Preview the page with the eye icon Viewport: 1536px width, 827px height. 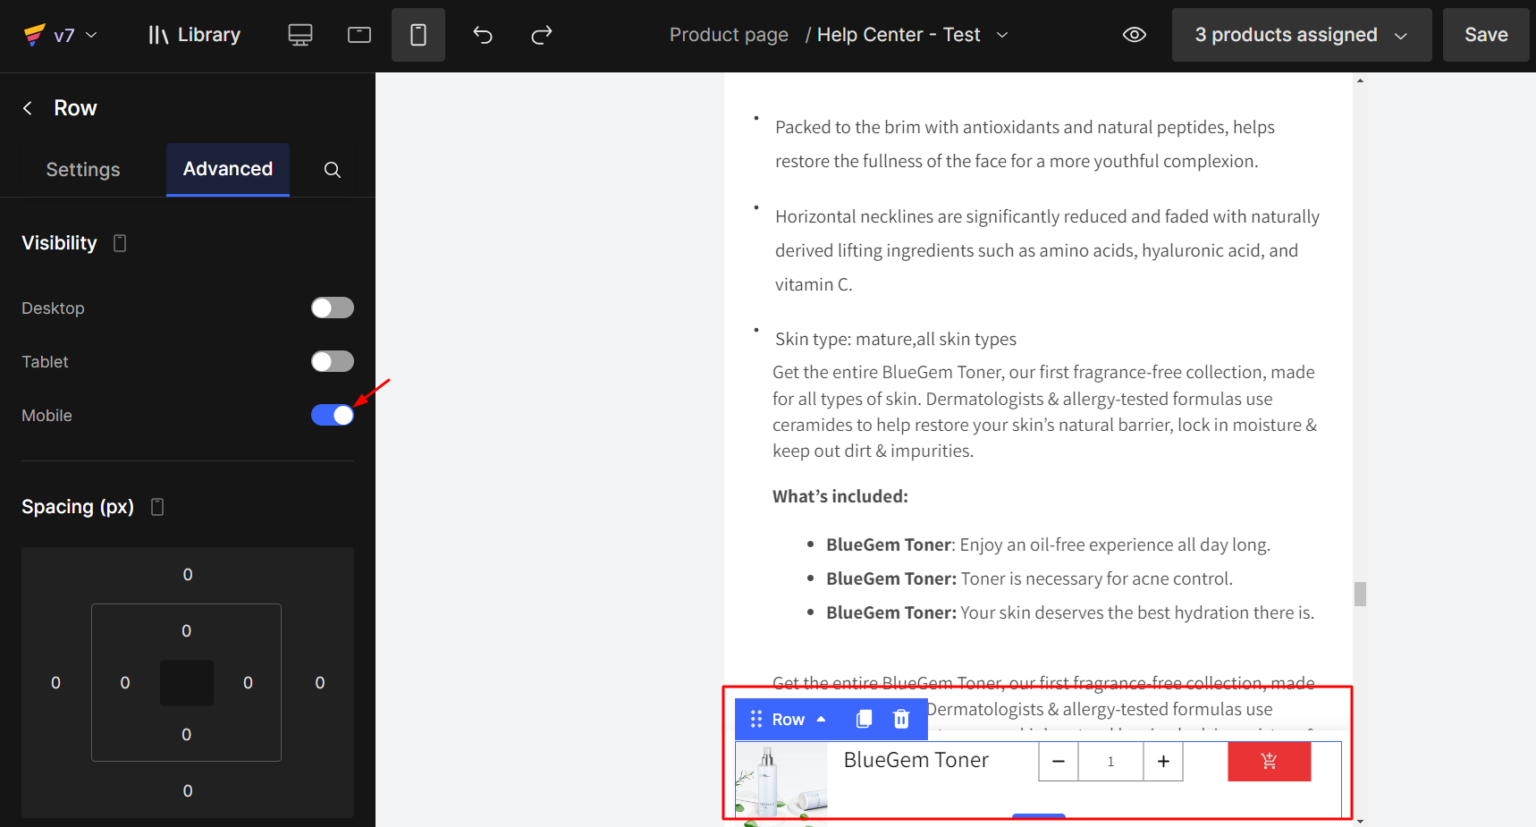[x=1134, y=34]
